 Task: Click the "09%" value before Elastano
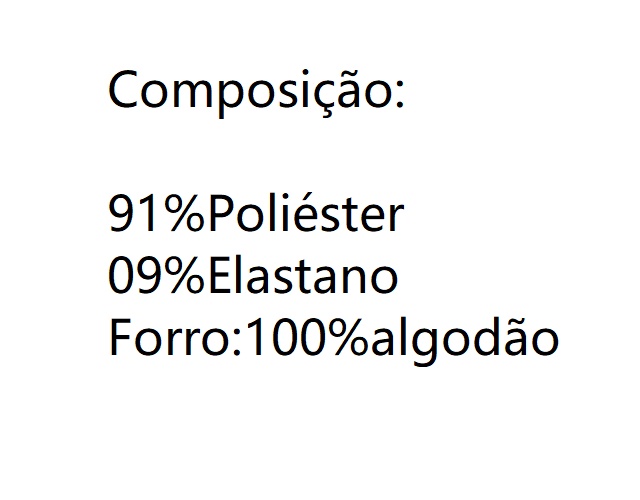point(157,276)
